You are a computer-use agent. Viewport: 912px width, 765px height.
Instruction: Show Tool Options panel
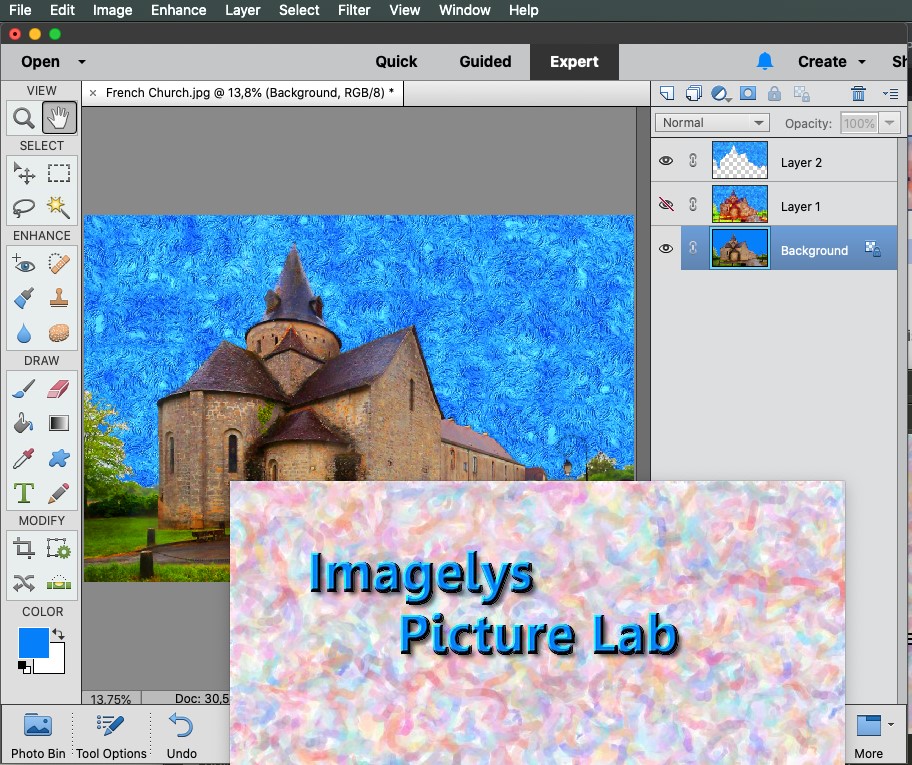(x=111, y=736)
